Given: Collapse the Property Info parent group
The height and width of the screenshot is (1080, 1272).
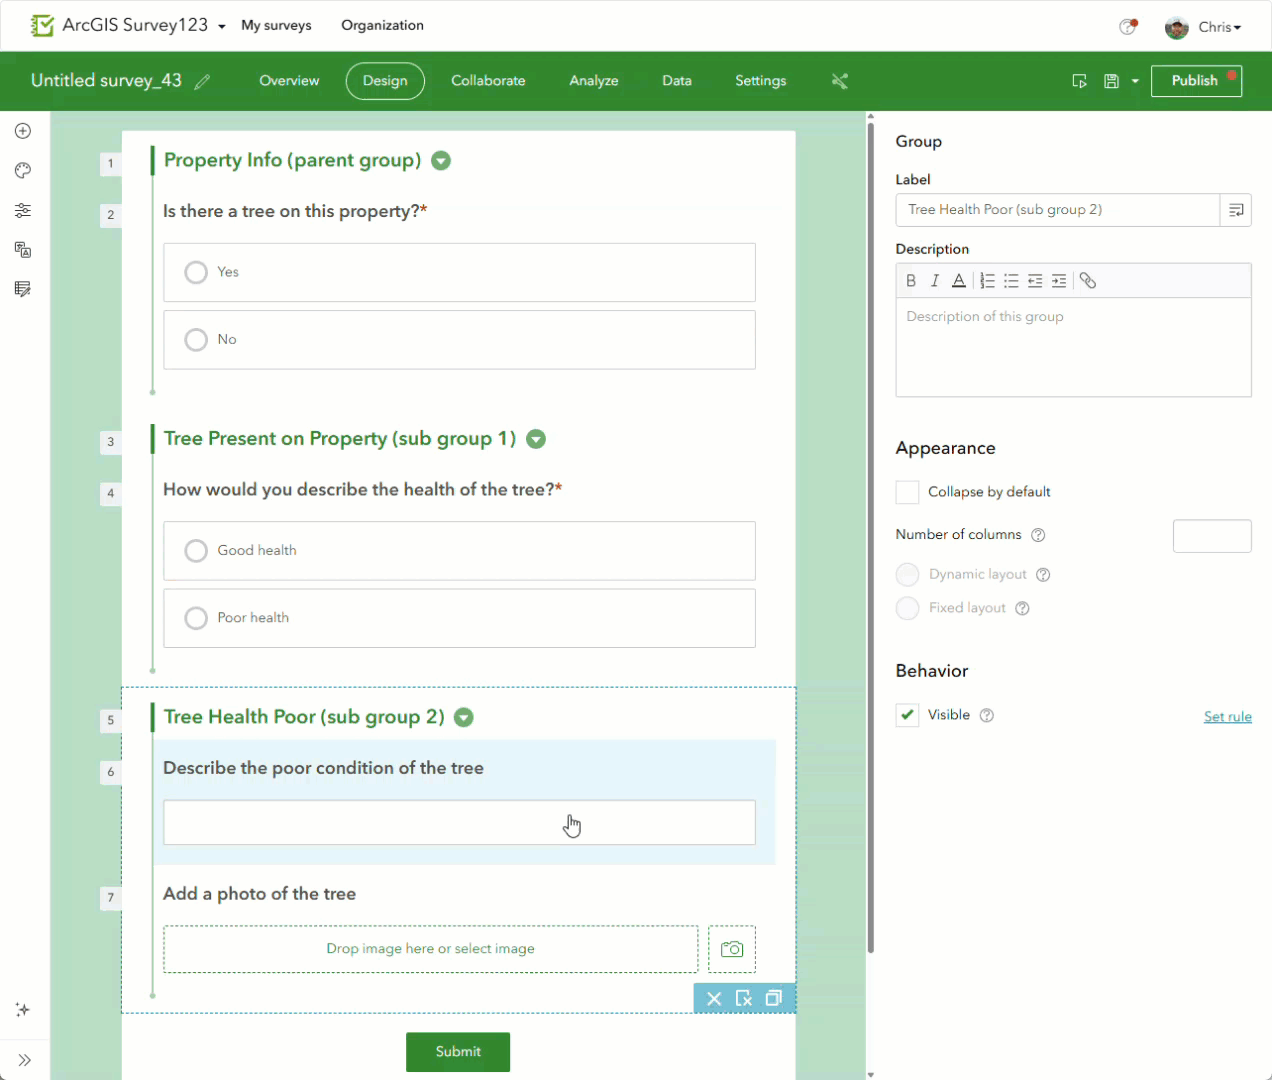Looking at the screenshot, I should tap(440, 160).
